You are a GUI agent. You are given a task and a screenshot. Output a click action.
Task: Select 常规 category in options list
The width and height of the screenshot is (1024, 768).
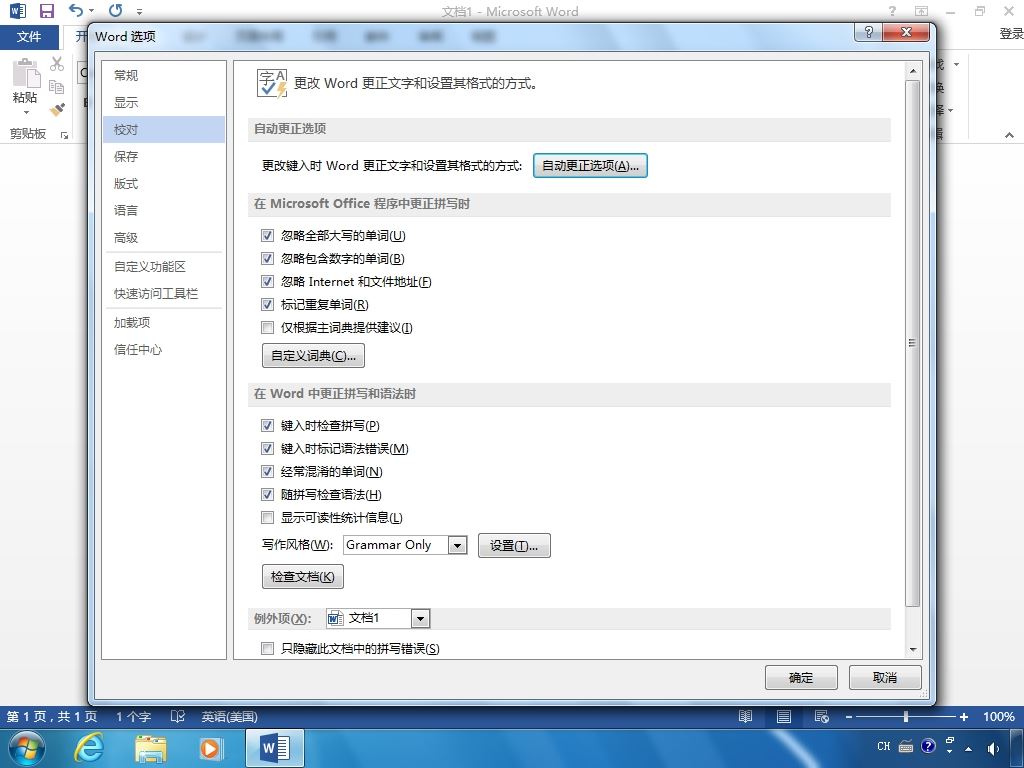[x=163, y=75]
